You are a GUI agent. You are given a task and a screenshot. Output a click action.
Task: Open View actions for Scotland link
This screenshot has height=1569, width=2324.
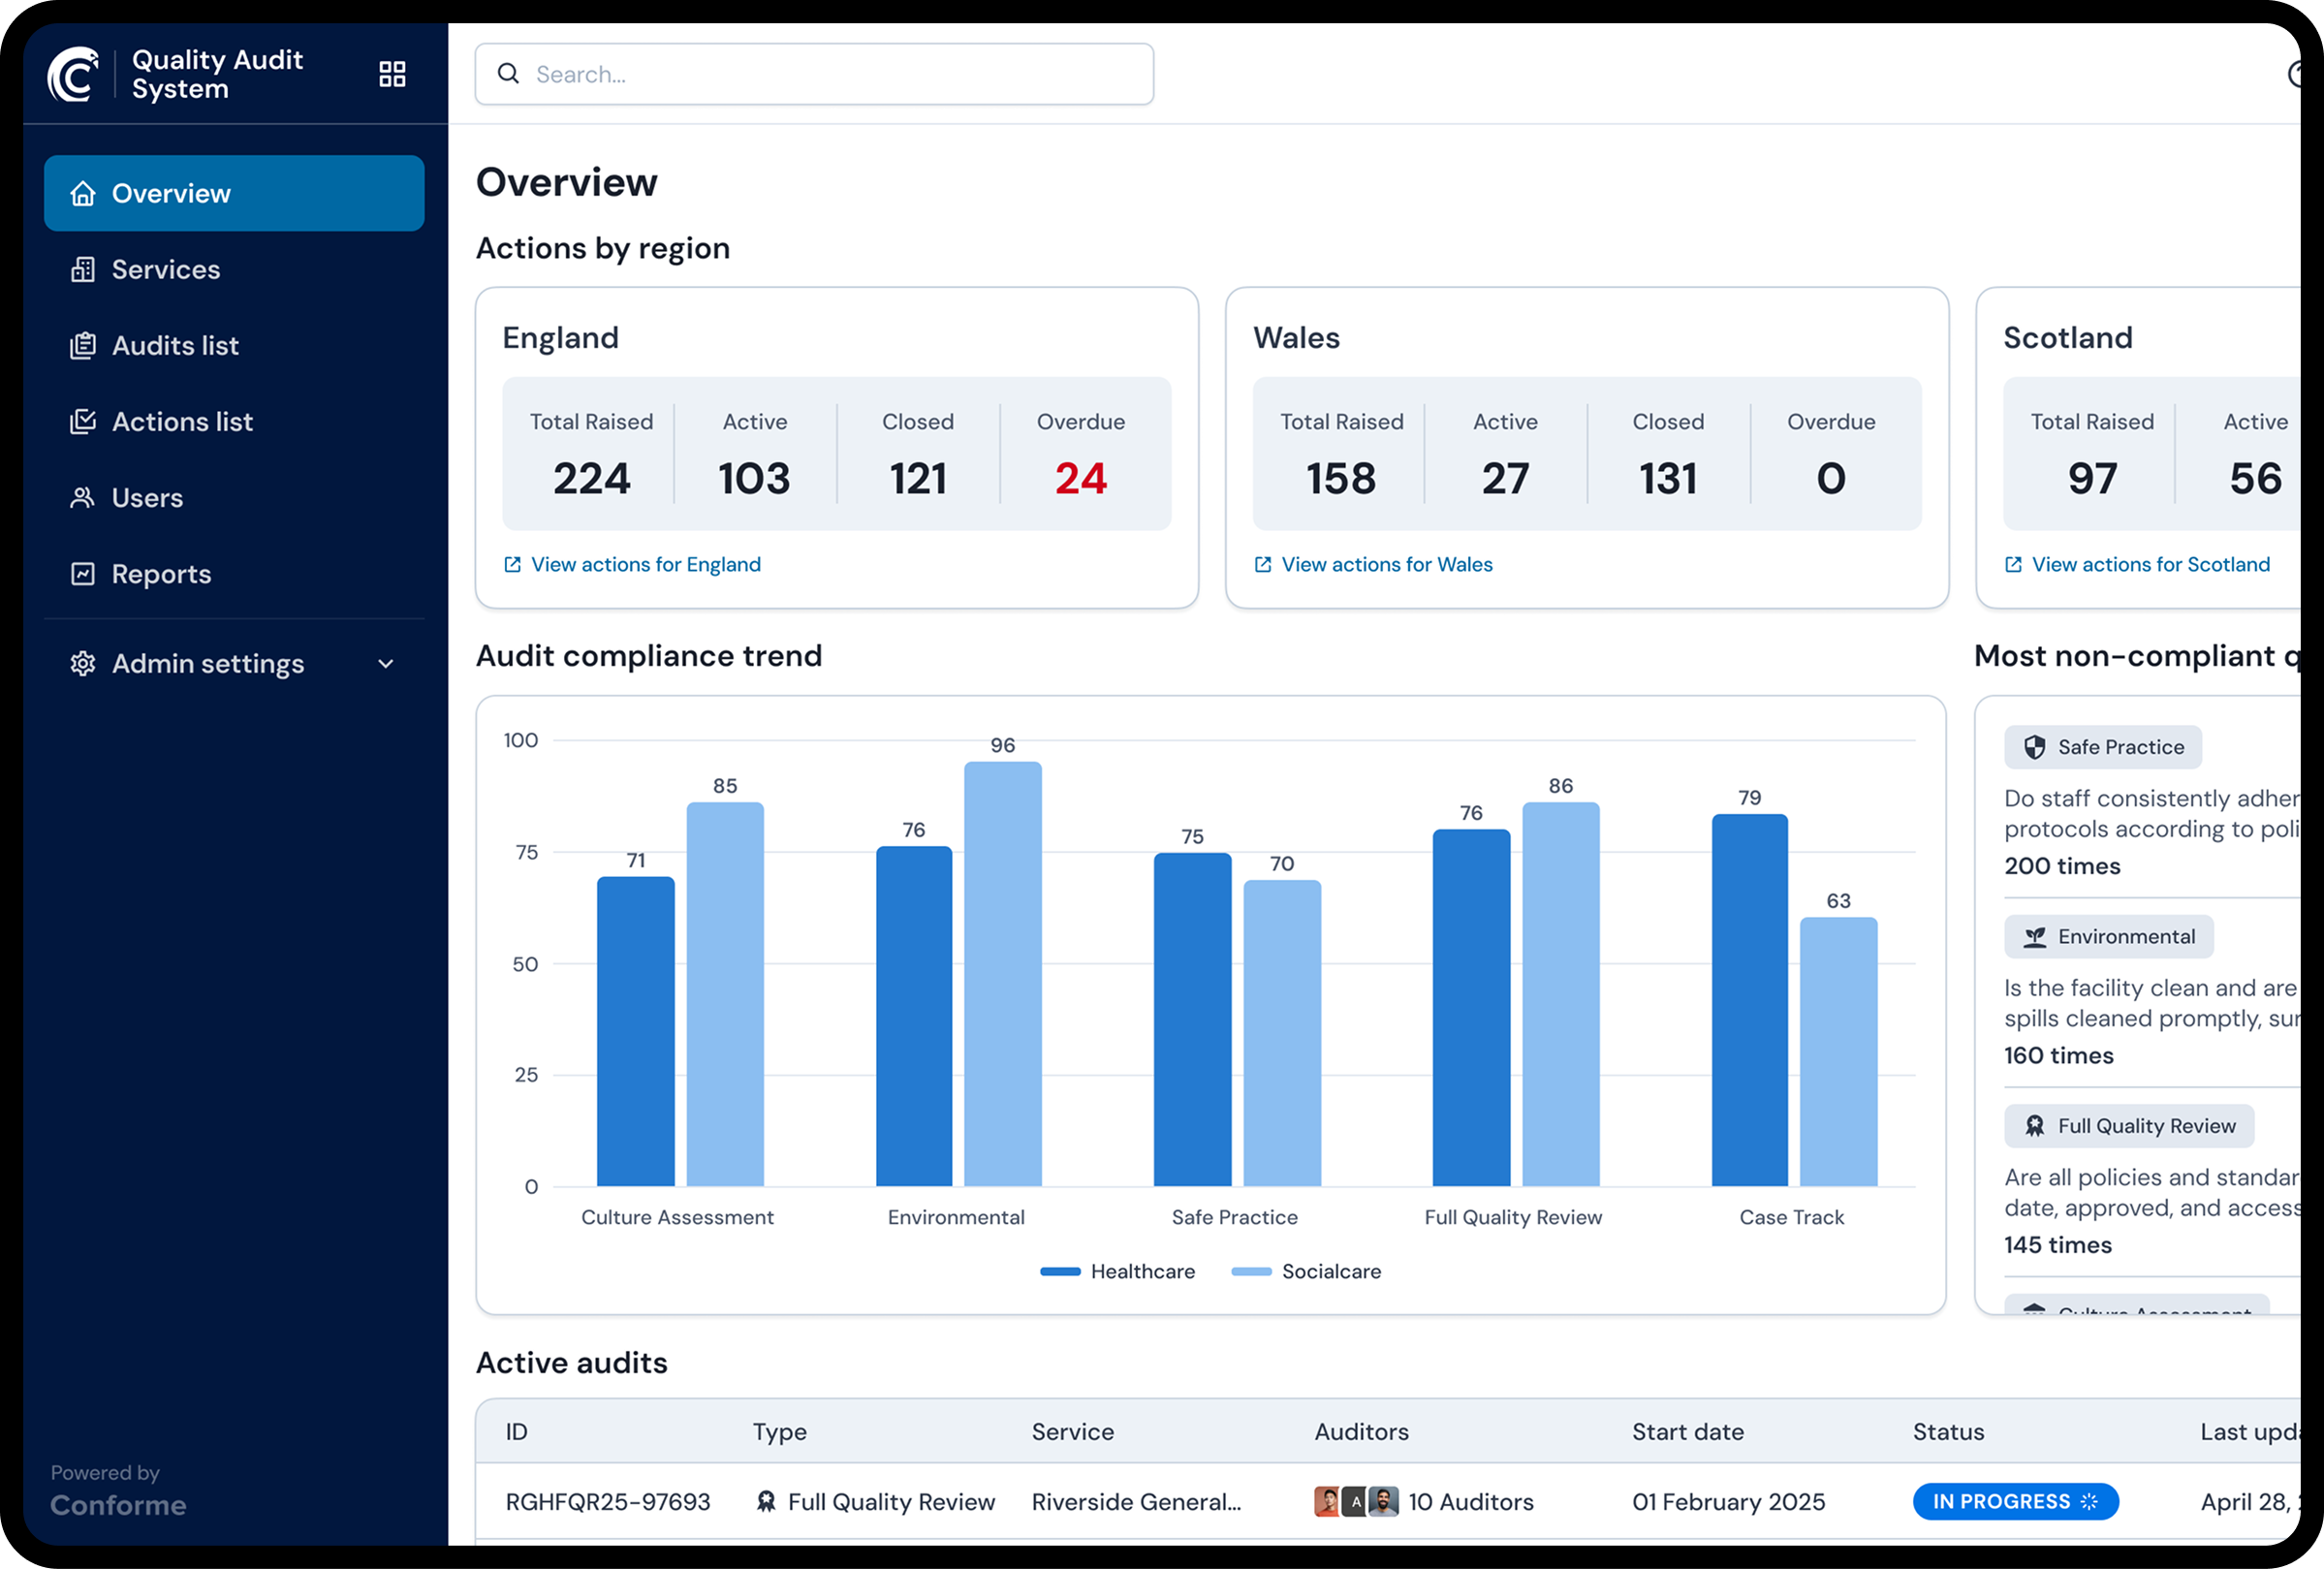pos(2150,565)
